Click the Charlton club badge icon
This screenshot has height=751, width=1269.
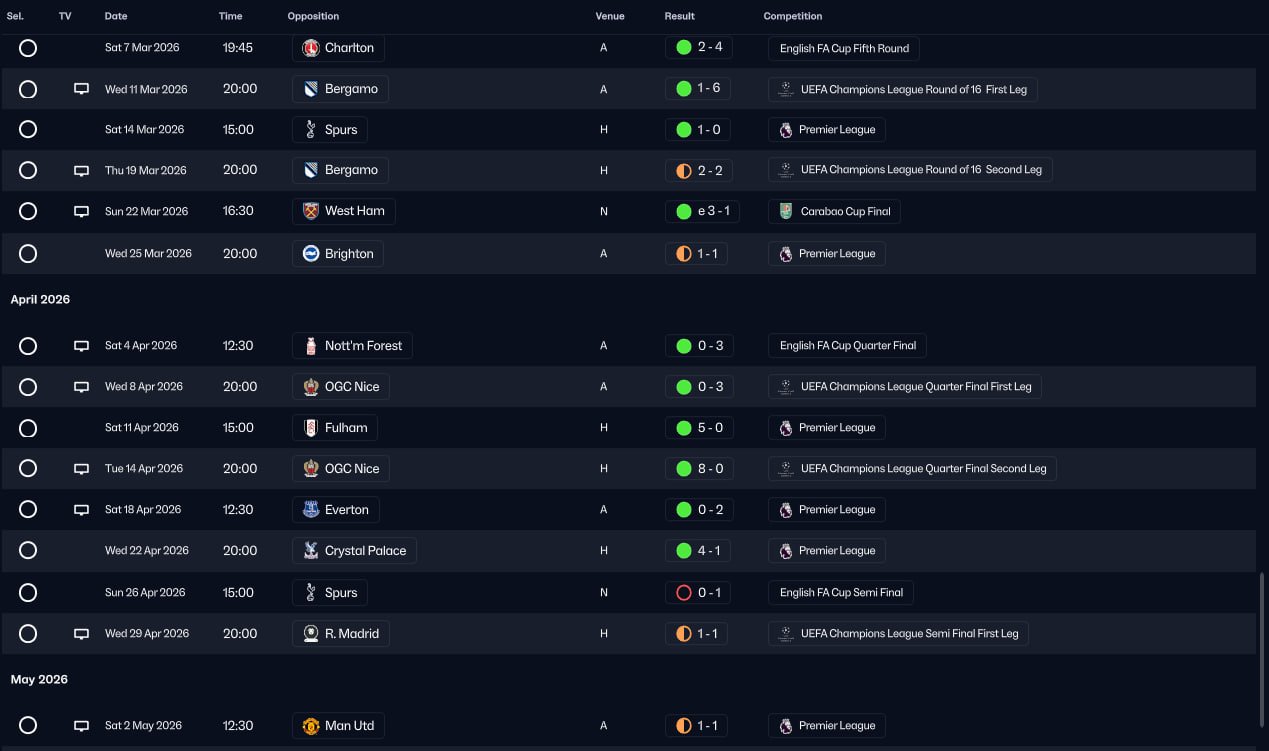pyautogui.click(x=310, y=48)
